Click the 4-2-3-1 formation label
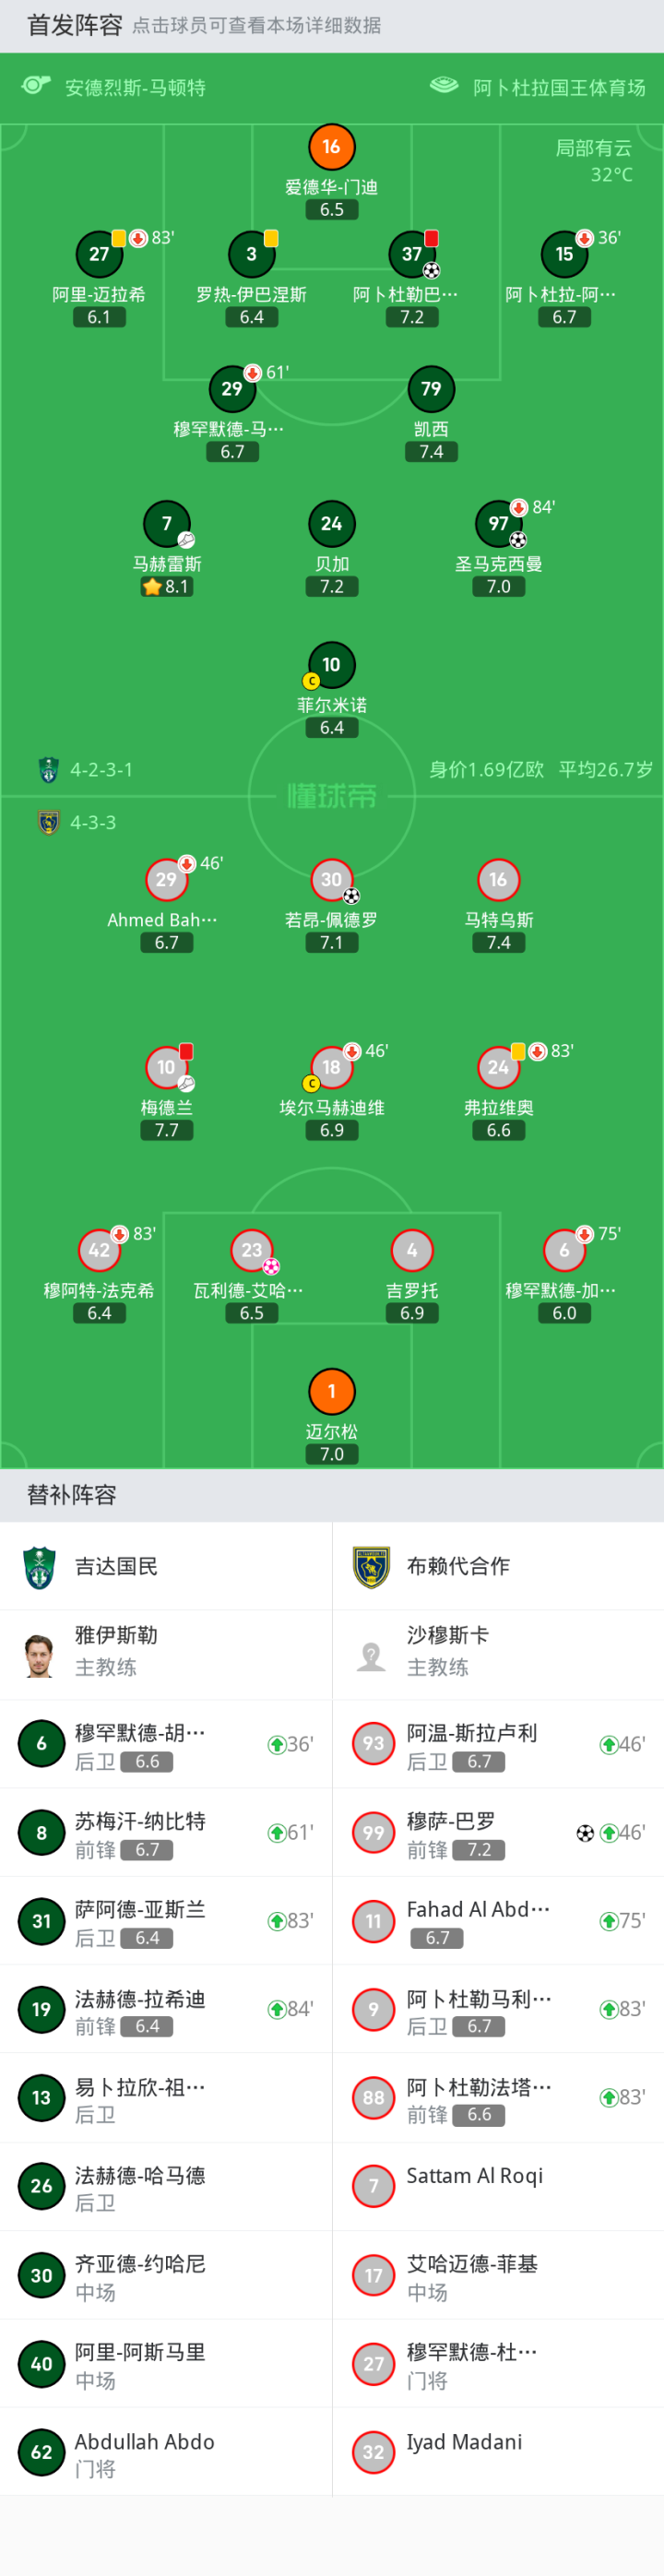This screenshot has height=2576, width=664. tap(101, 770)
